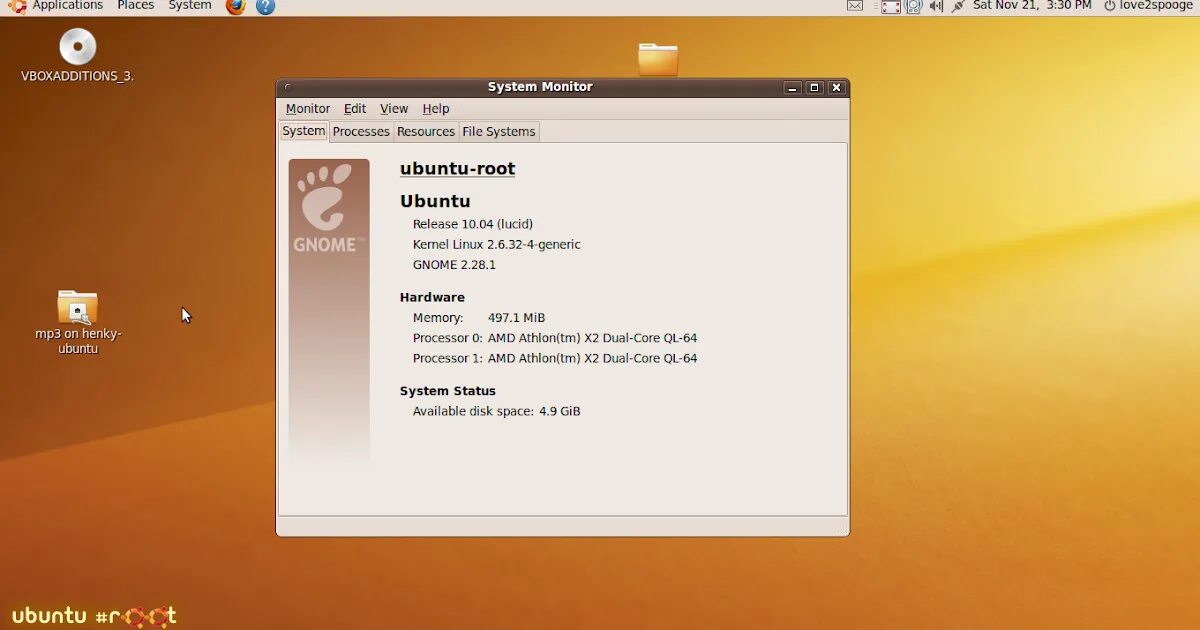Open the blue Help question-mark icon
Image resolution: width=1200 pixels, height=630 pixels.
click(x=265, y=6)
